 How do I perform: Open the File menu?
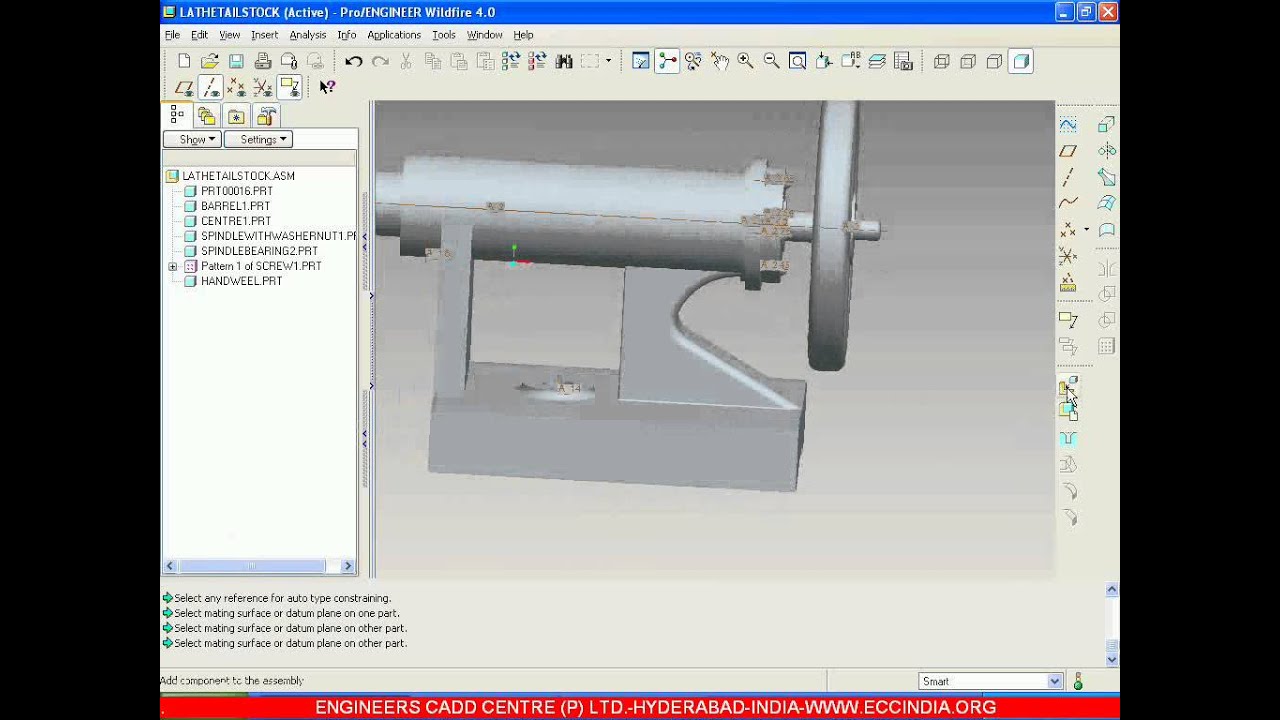[172, 35]
